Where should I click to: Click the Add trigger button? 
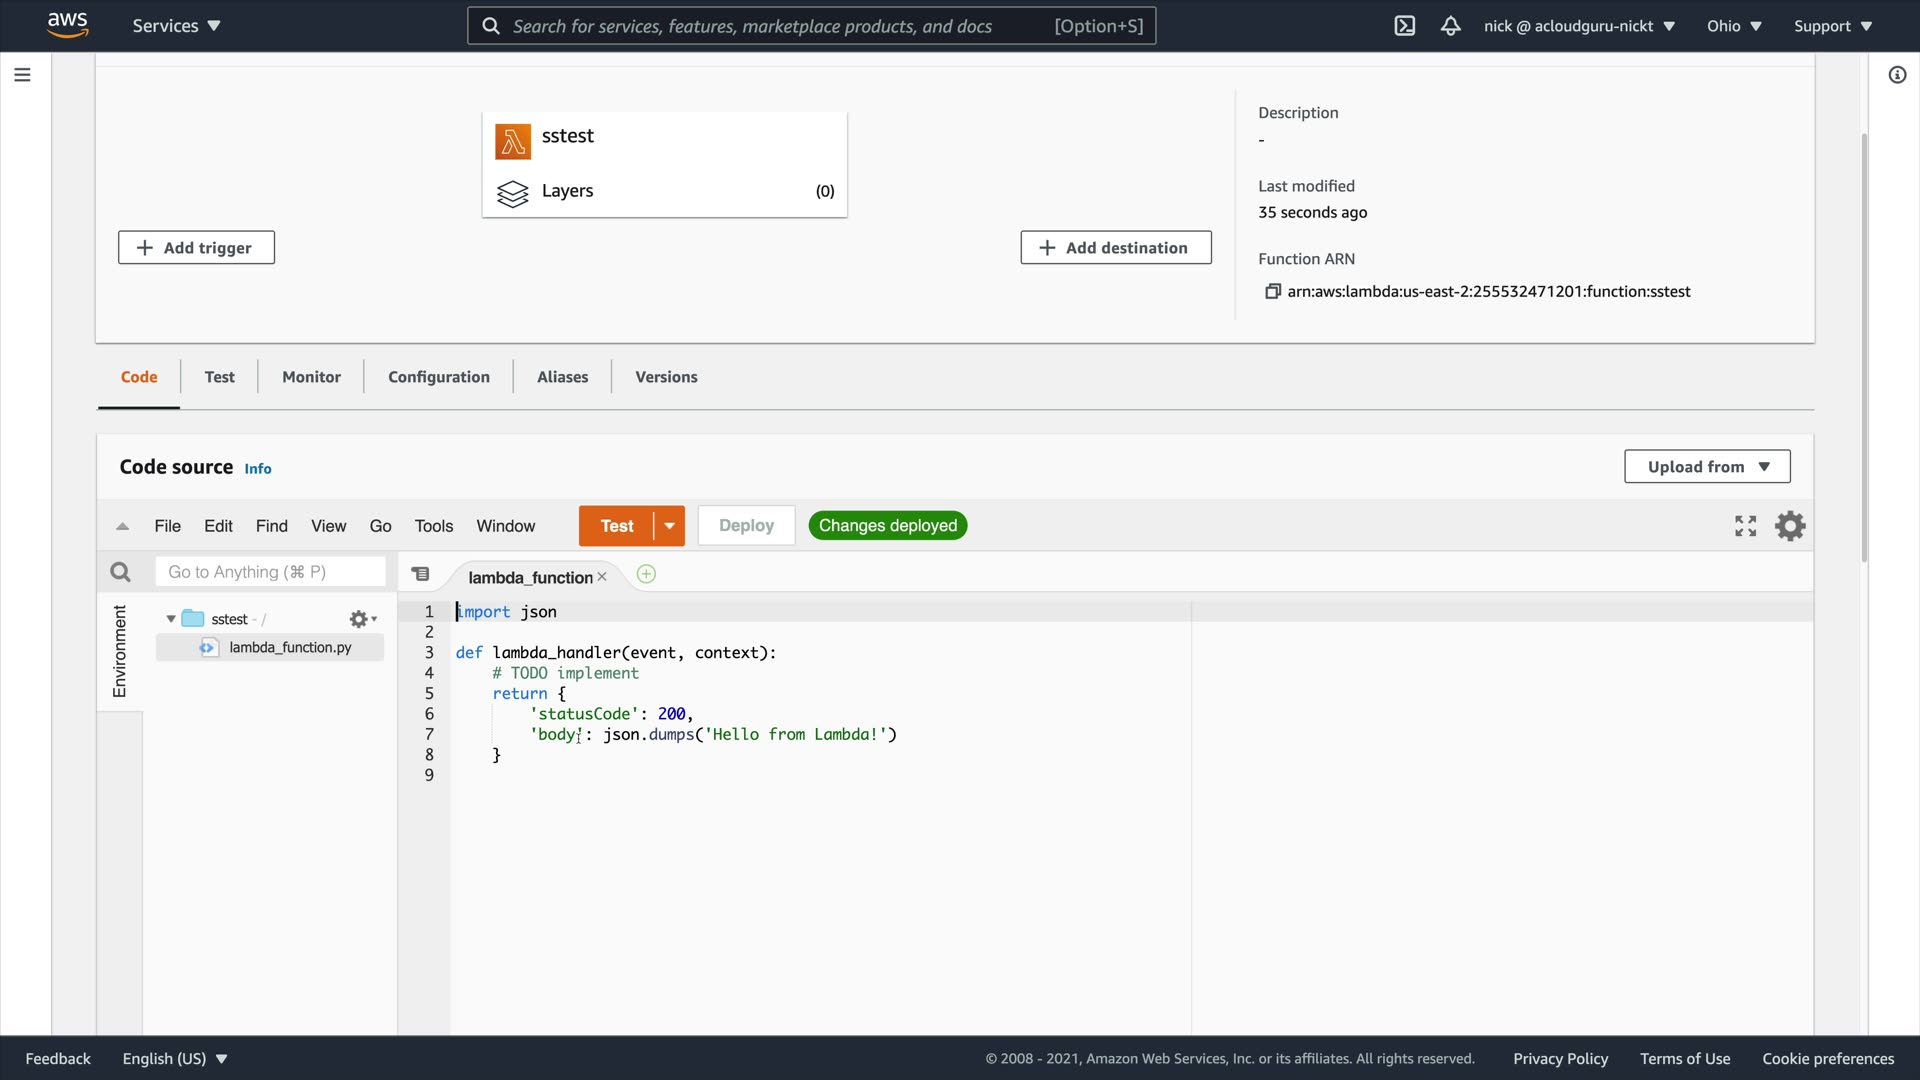point(196,248)
